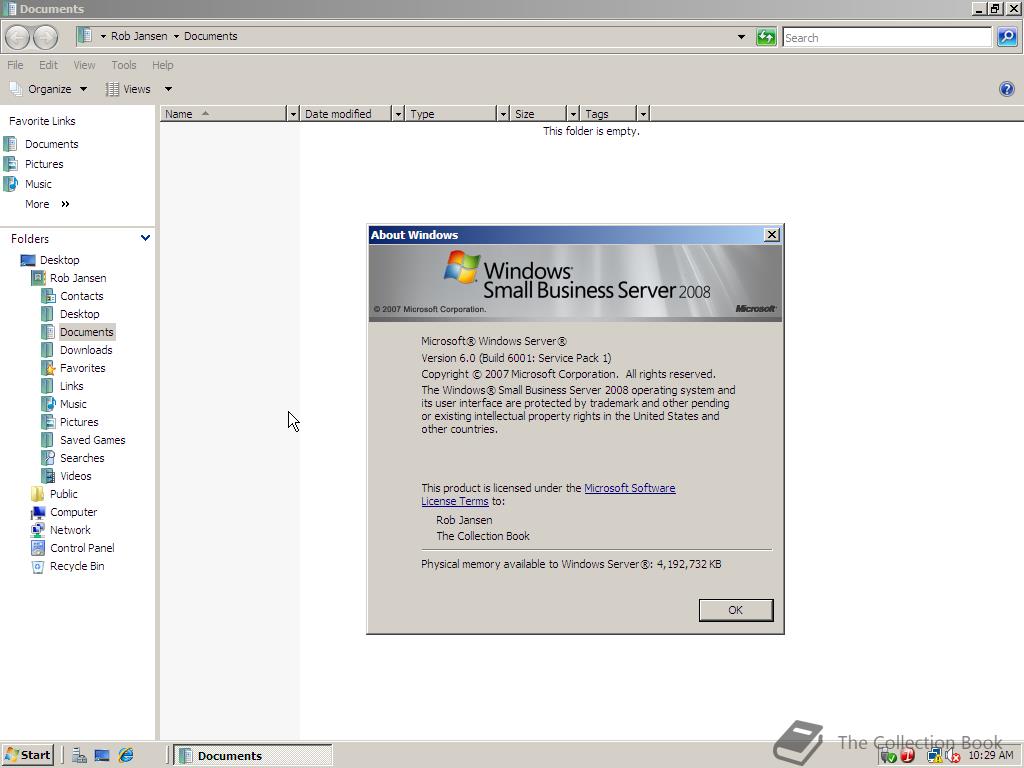Click OK in About Windows dialog
The image size is (1024, 768).
coord(735,610)
